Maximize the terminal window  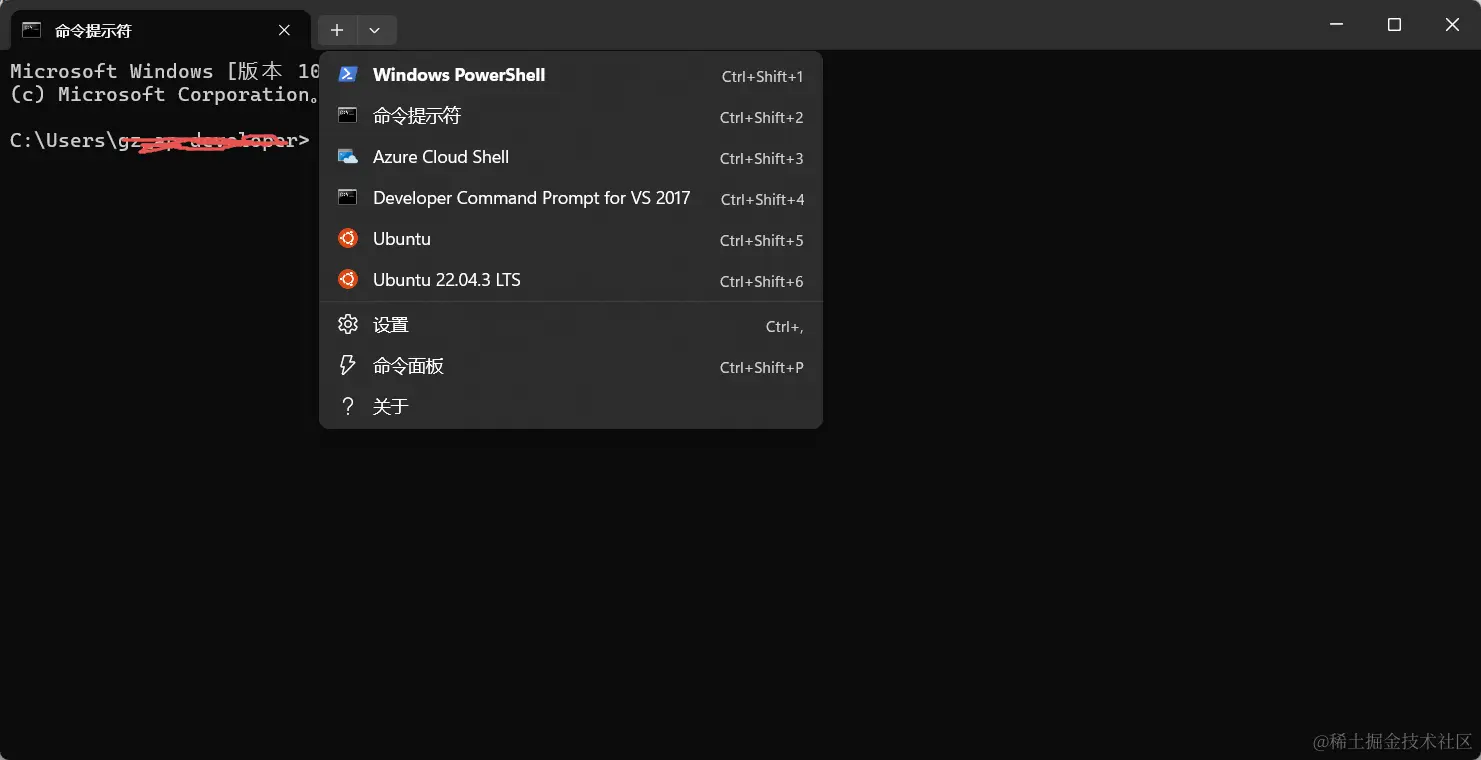click(1394, 25)
